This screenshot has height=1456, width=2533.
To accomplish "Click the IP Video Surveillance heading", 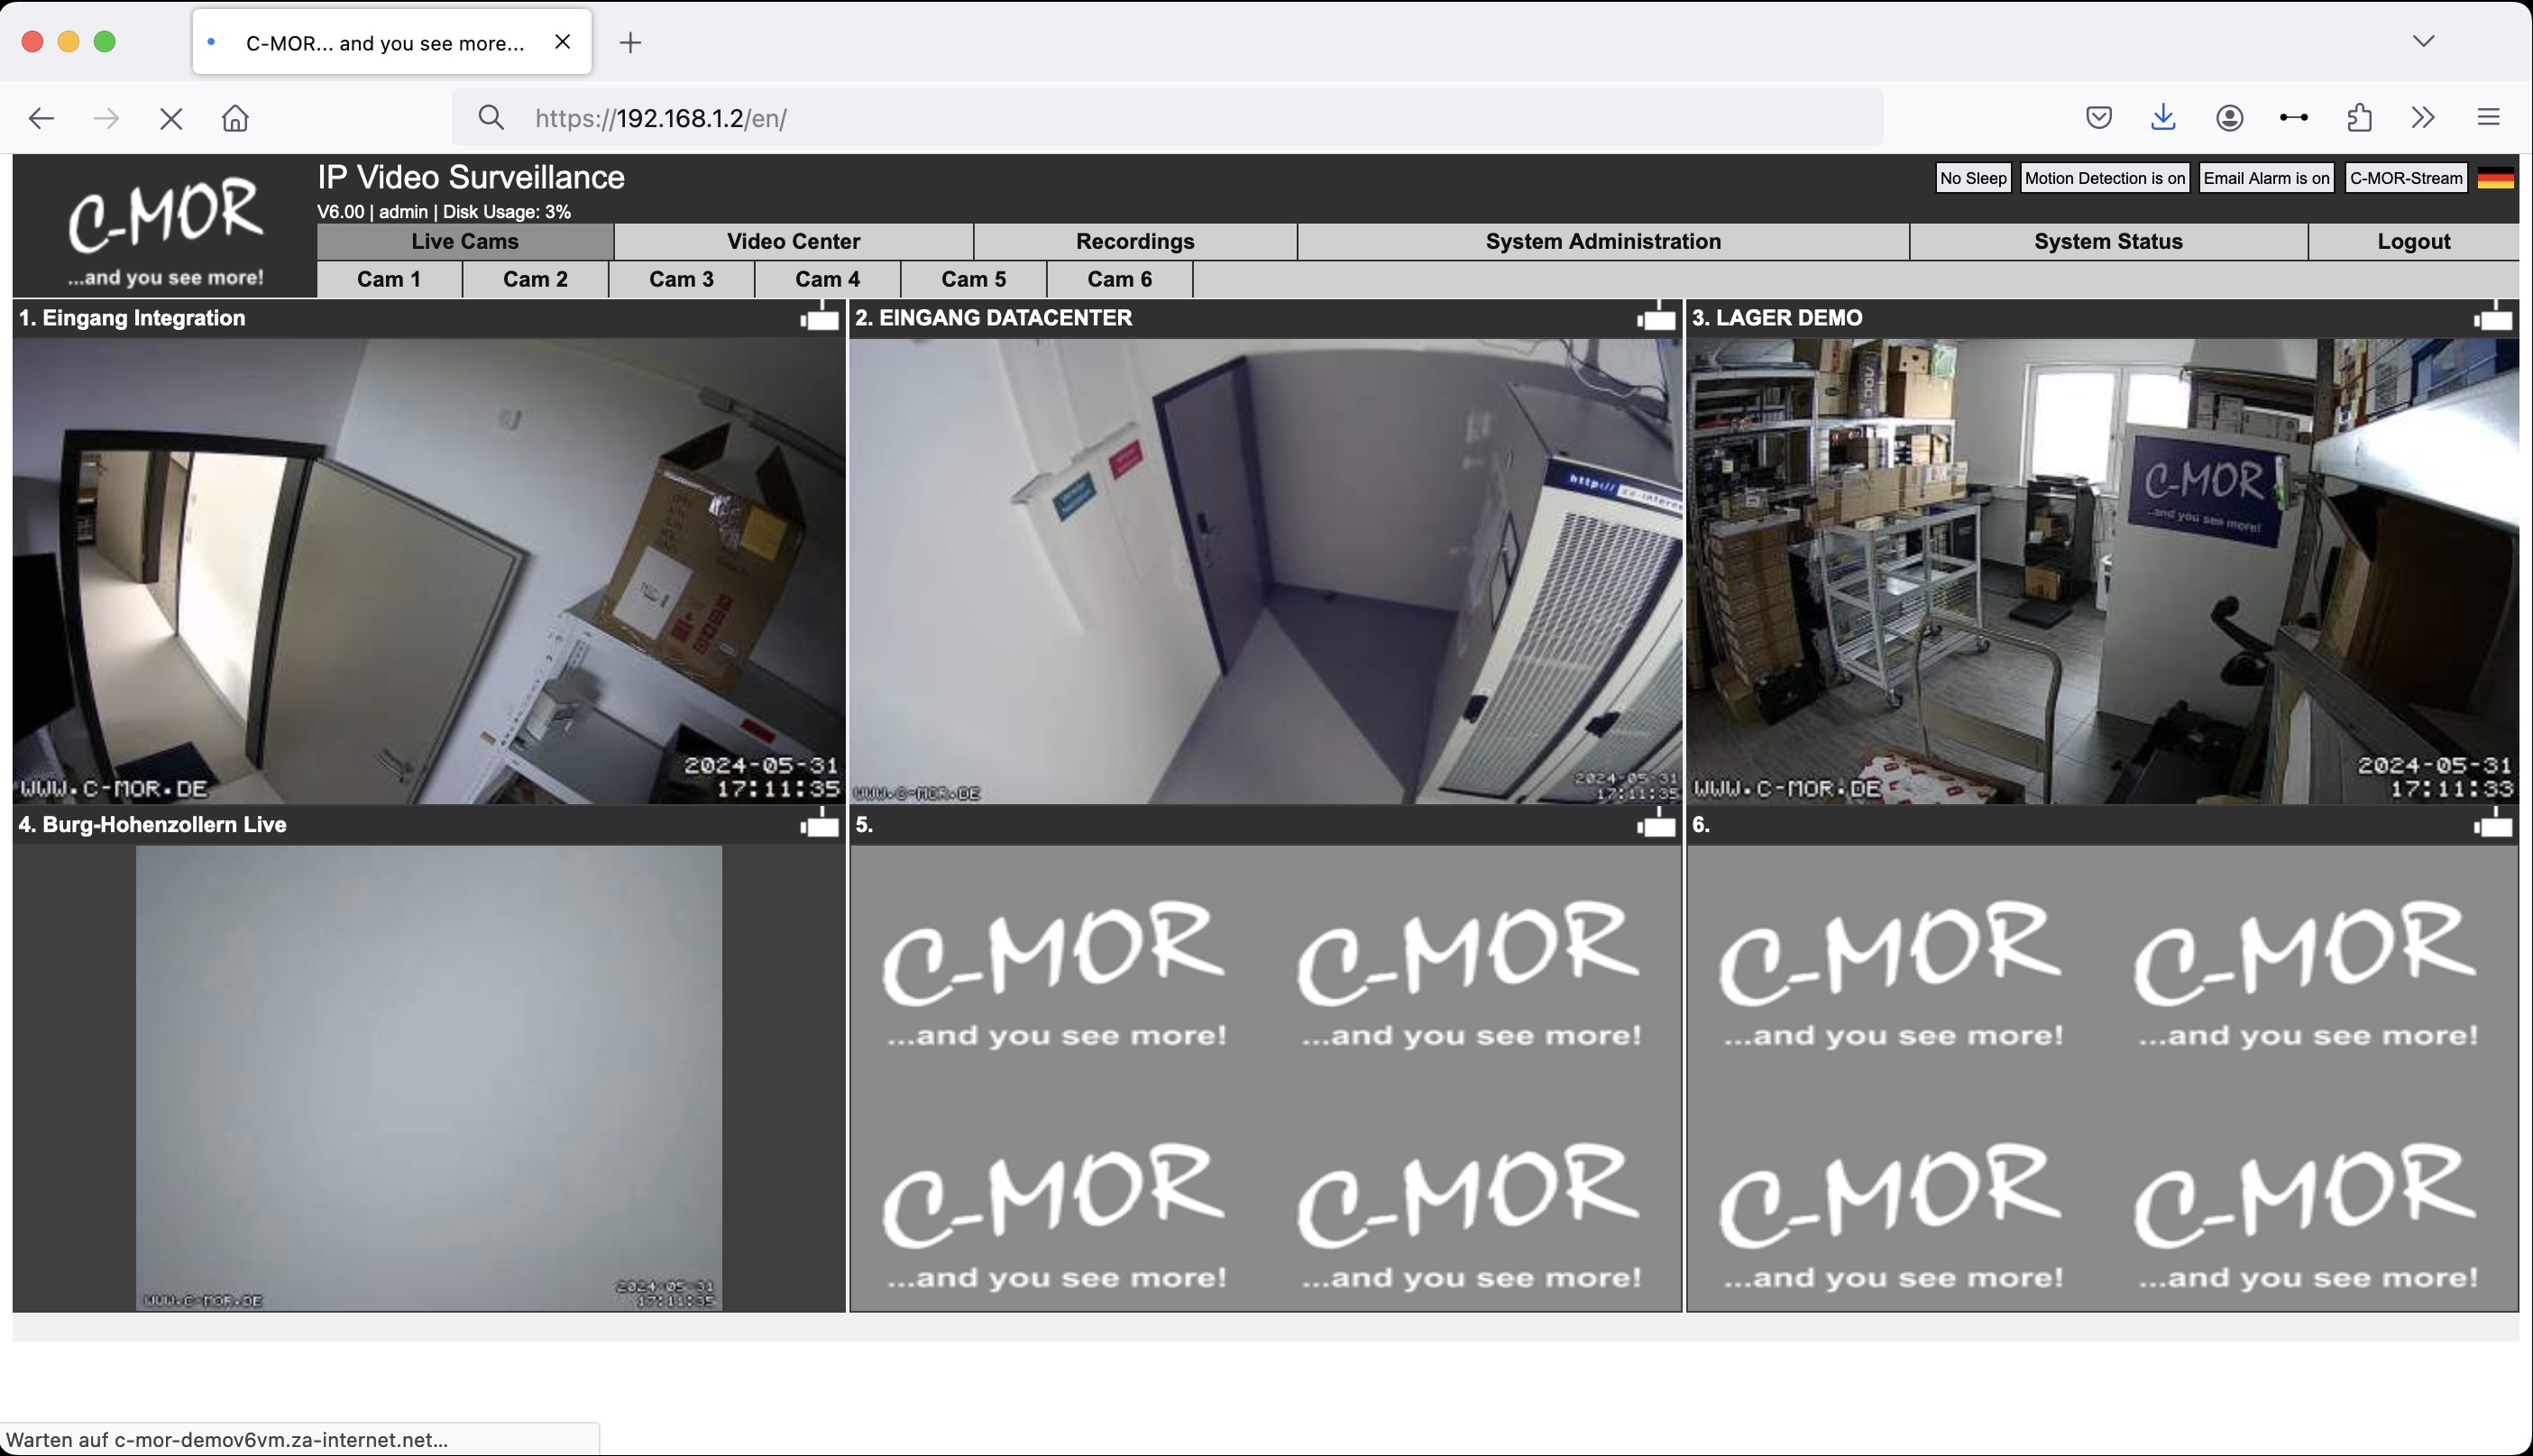I will coord(471,177).
